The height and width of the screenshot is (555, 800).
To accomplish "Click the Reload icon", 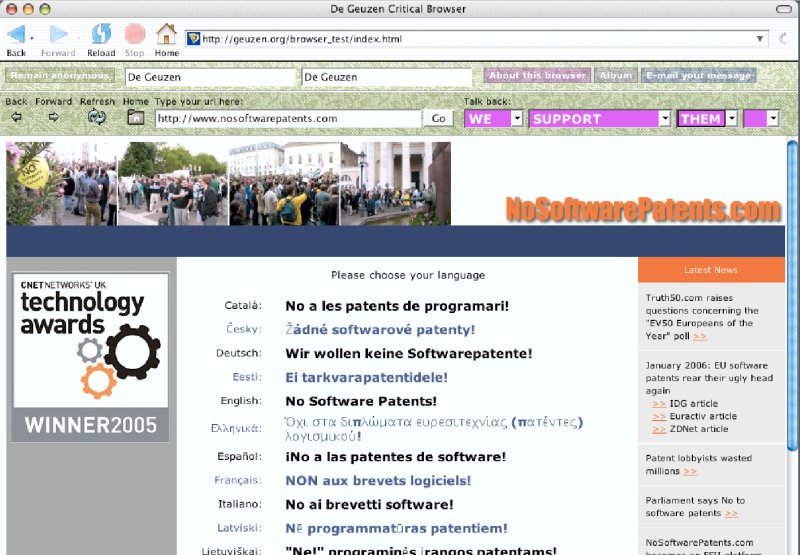I will pyautogui.click(x=101, y=34).
